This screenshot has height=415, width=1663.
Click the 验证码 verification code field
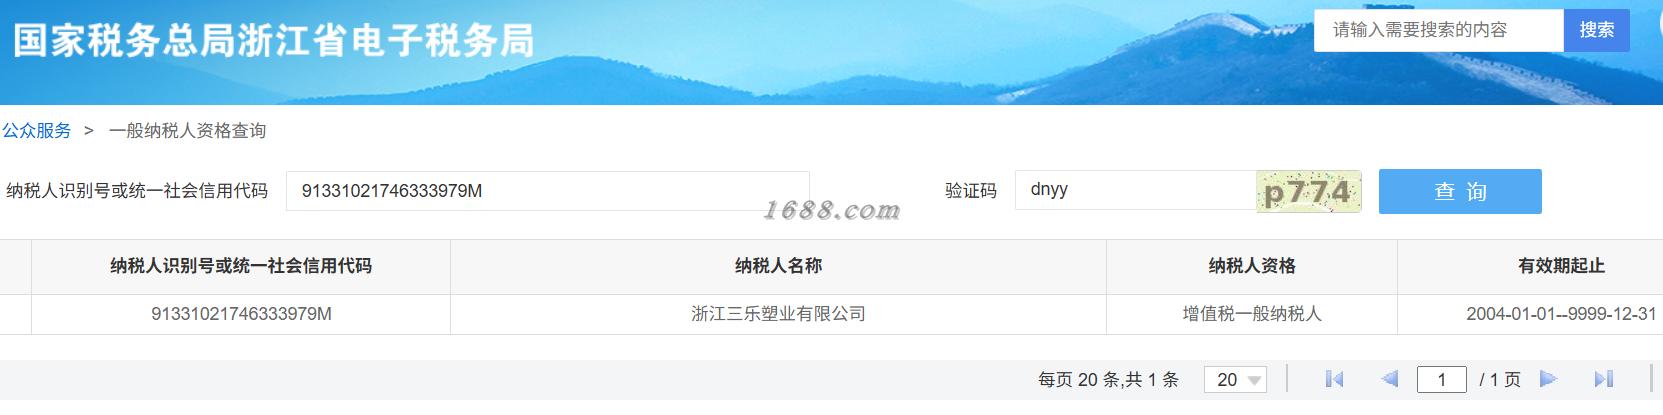click(1136, 190)
